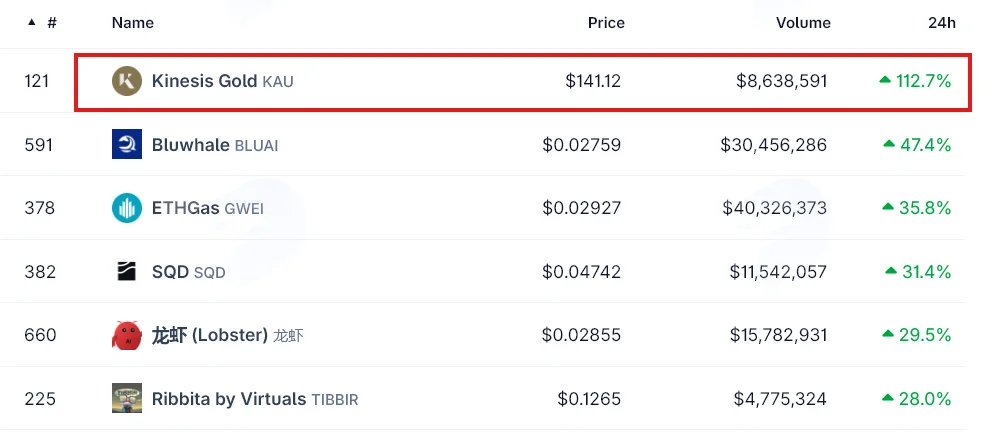Click the SQD black square logo
This screenshot has height=433, width=995.
127,271
